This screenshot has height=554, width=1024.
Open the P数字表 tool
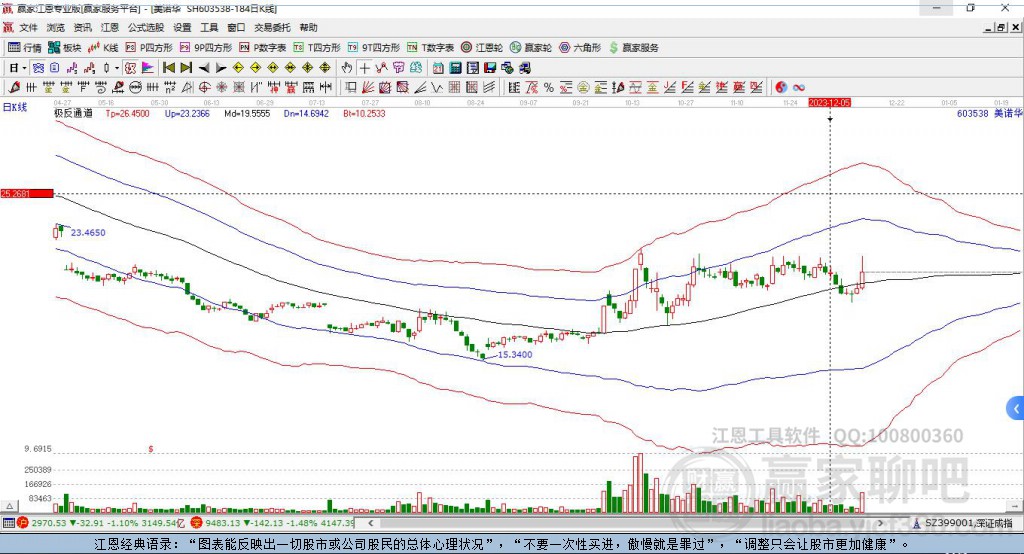pyautogui.click(x=263, y=48)
